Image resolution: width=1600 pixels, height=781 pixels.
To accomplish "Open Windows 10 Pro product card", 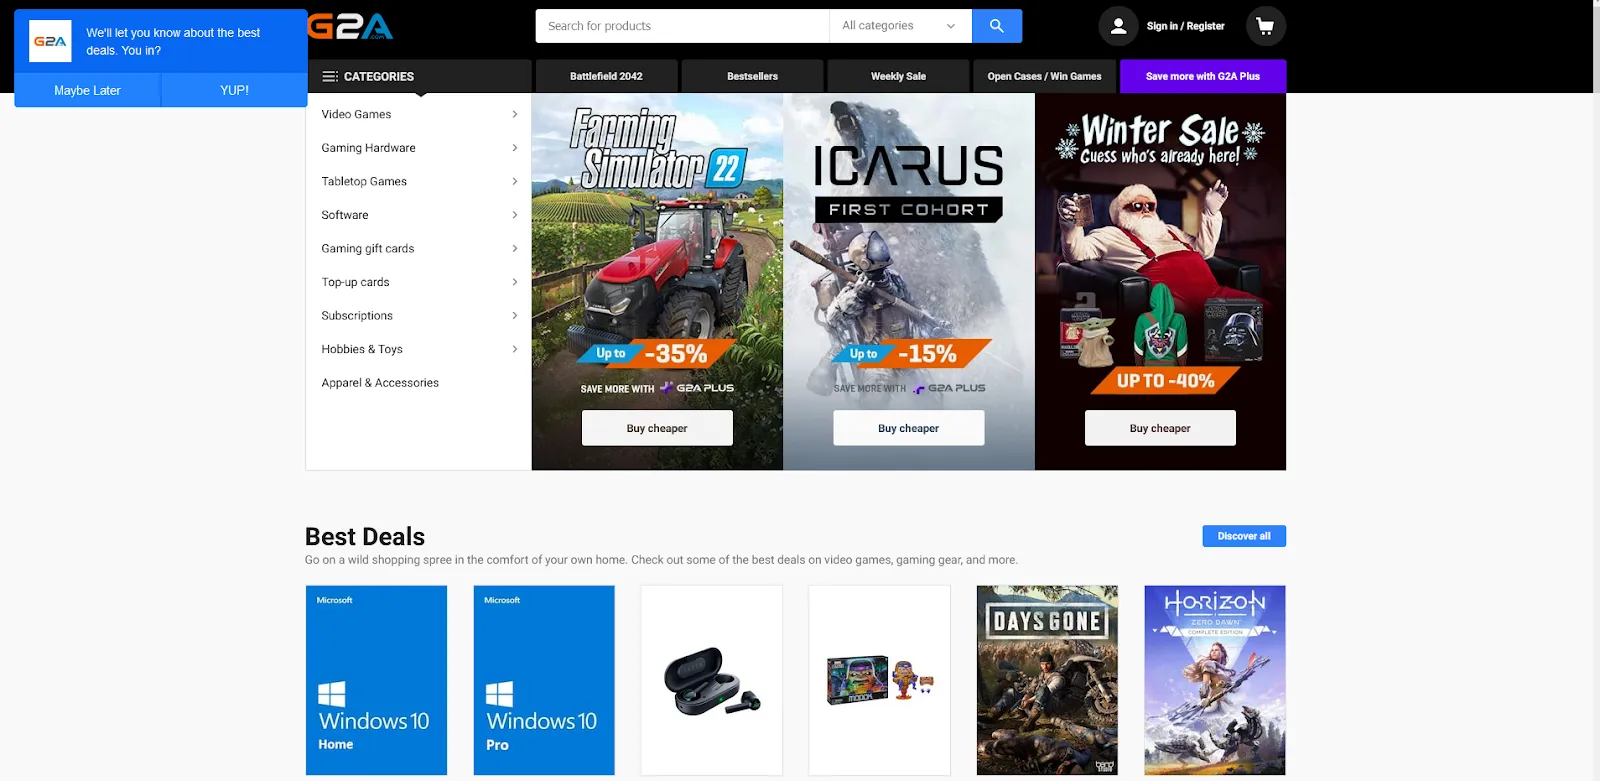I will point(544,680).
